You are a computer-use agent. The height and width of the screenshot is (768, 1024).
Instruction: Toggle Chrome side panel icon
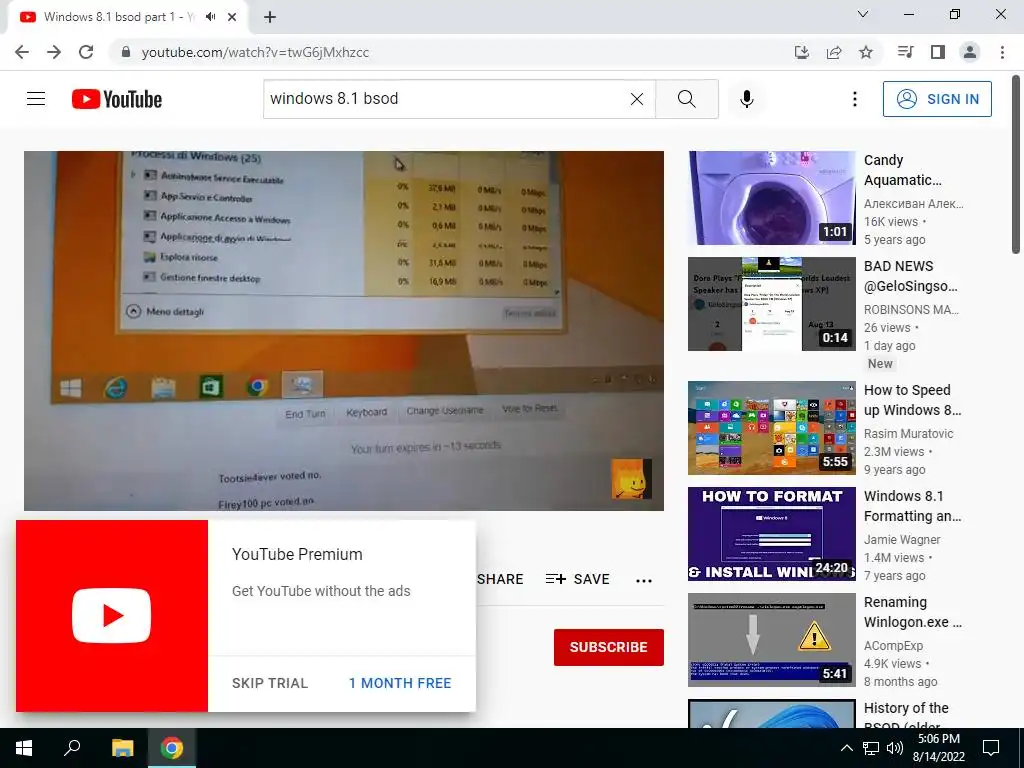[938, 52]
